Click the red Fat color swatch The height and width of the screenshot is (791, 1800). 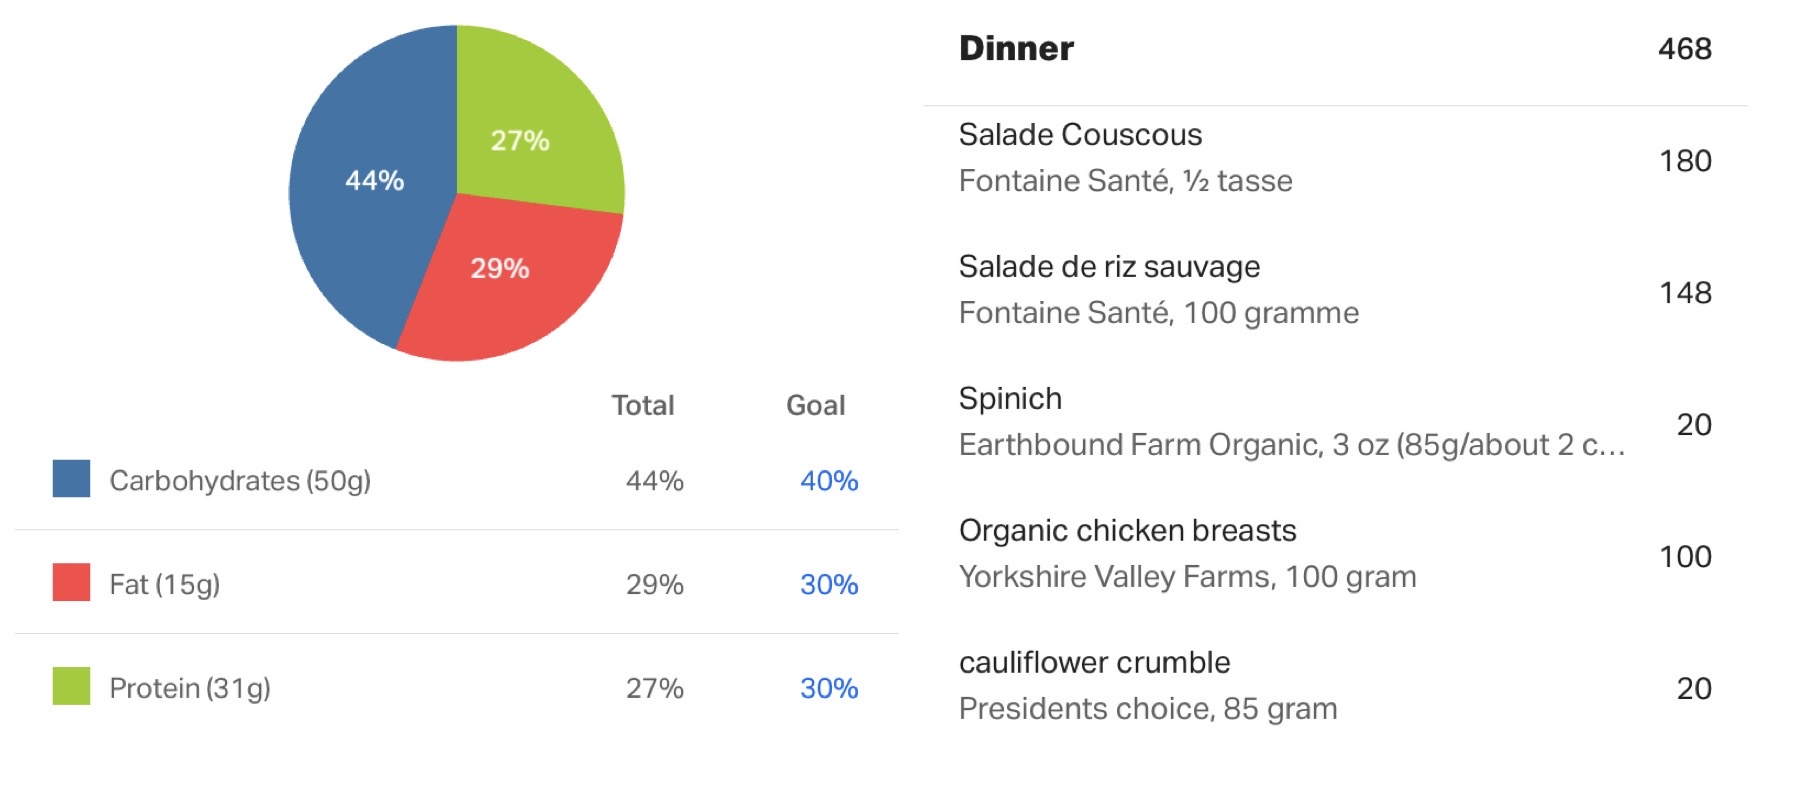click(x=71, y=582)
